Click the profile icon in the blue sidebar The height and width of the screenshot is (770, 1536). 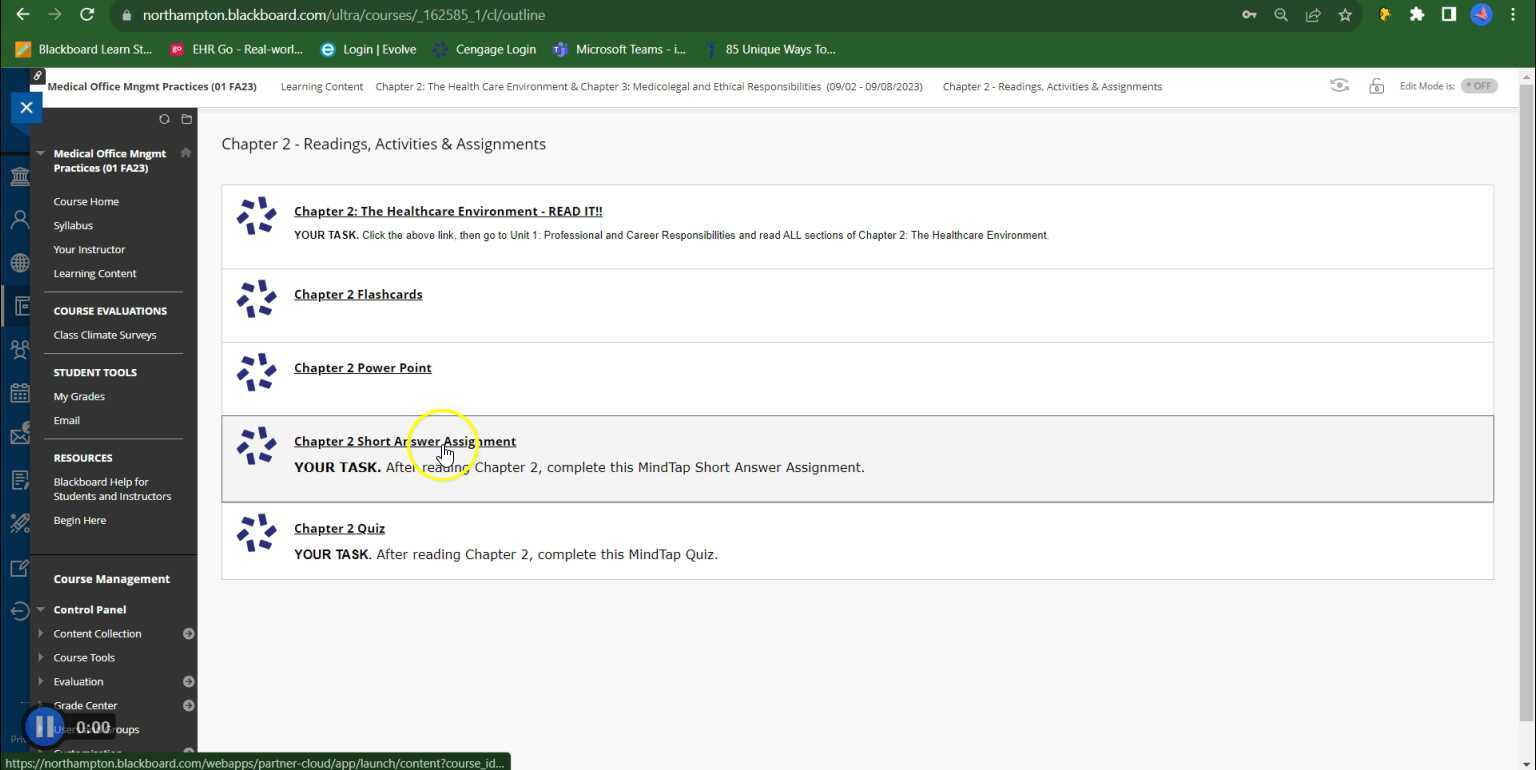20,218
